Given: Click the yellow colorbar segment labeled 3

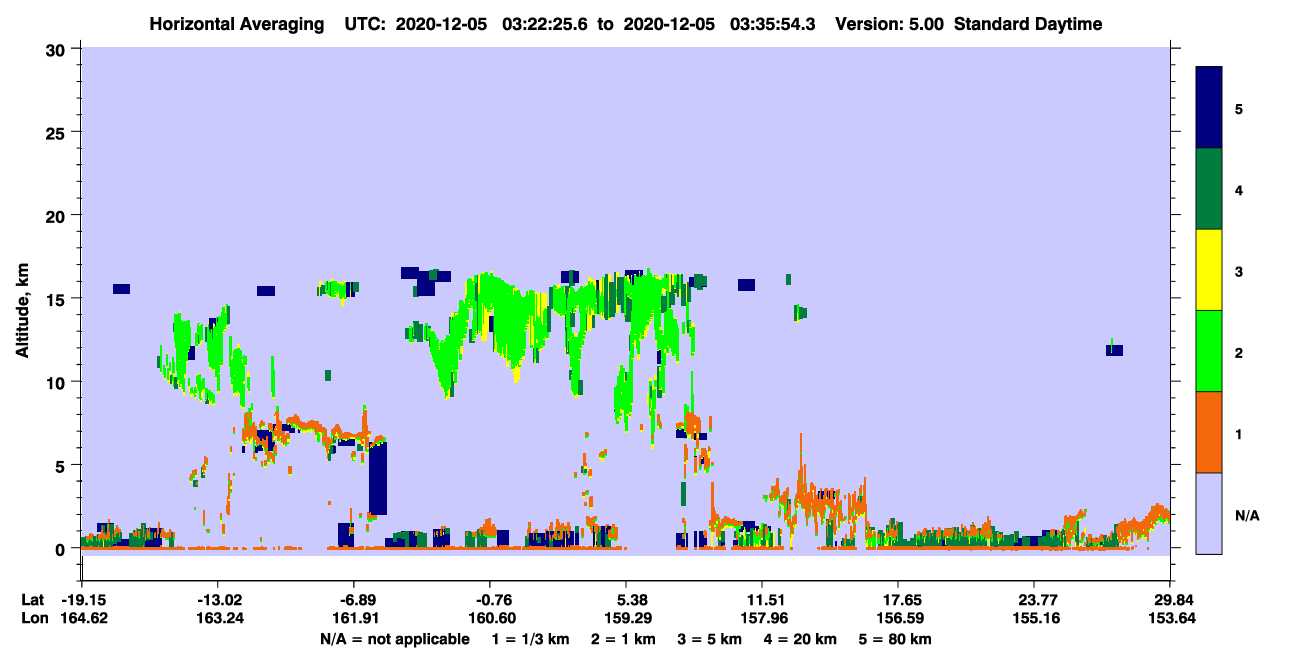Looking at the screenshot, I should click(1209, 270).
